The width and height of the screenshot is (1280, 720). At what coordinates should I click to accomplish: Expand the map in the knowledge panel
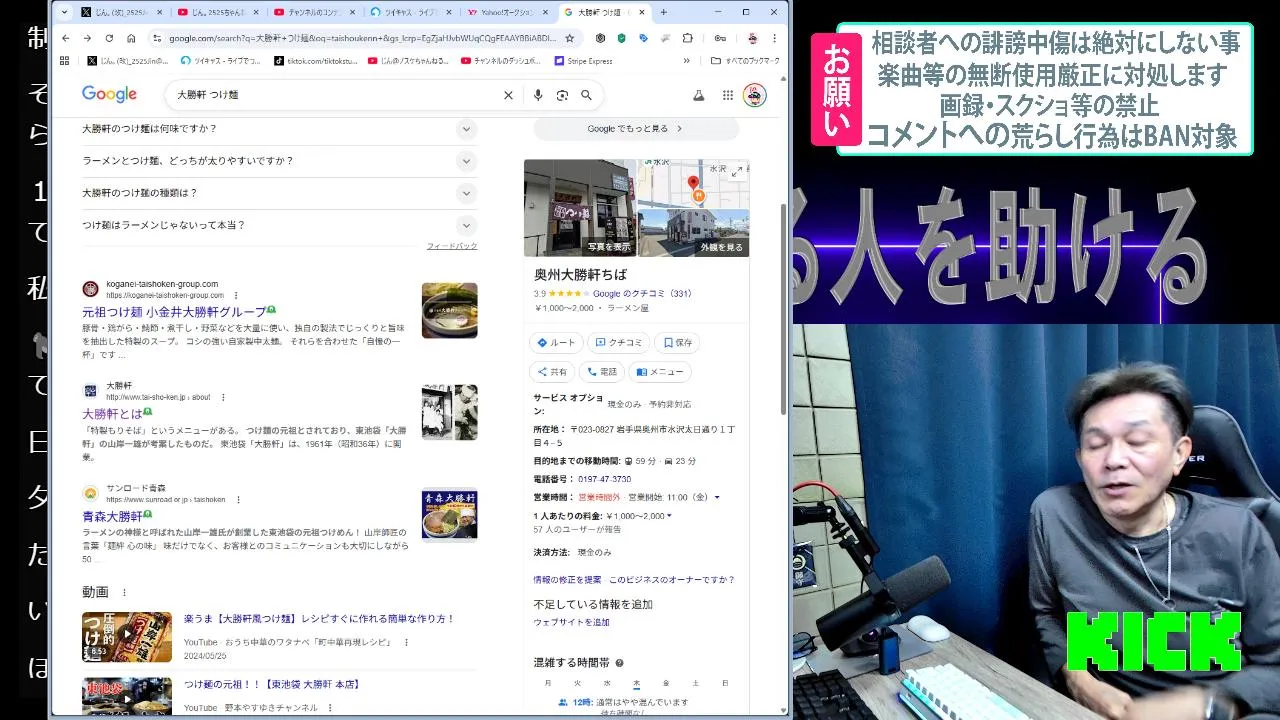tap(737, 171)
